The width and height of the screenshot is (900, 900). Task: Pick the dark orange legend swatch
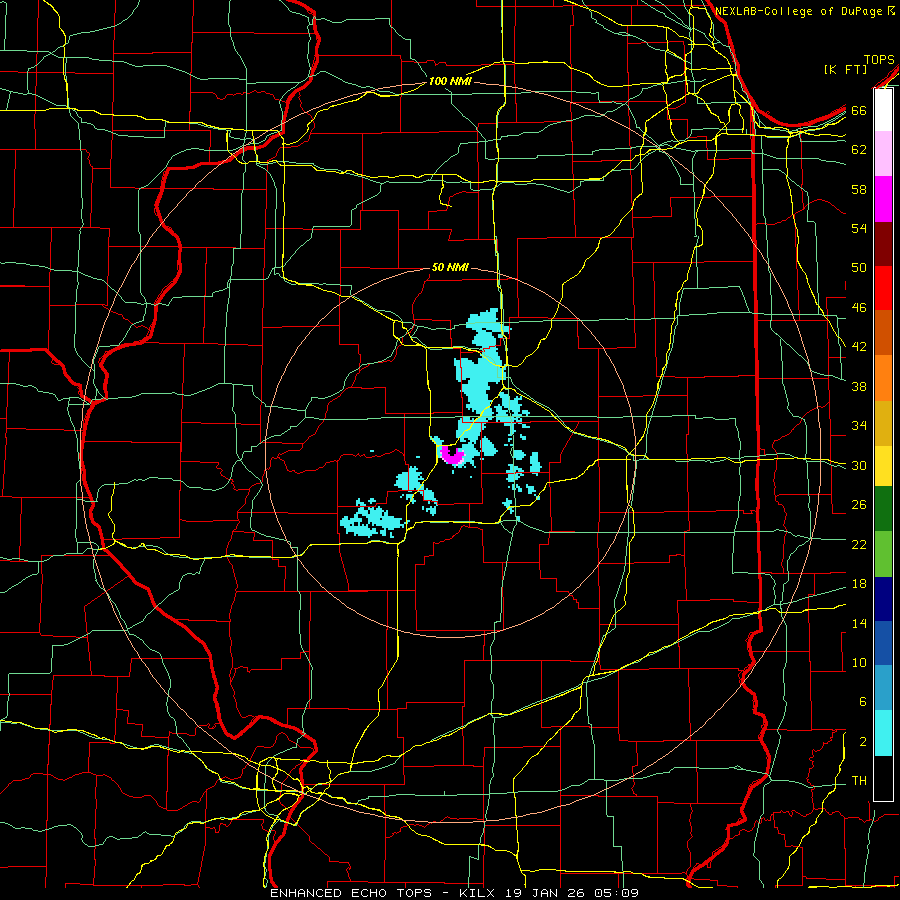(x=883, y=332)
